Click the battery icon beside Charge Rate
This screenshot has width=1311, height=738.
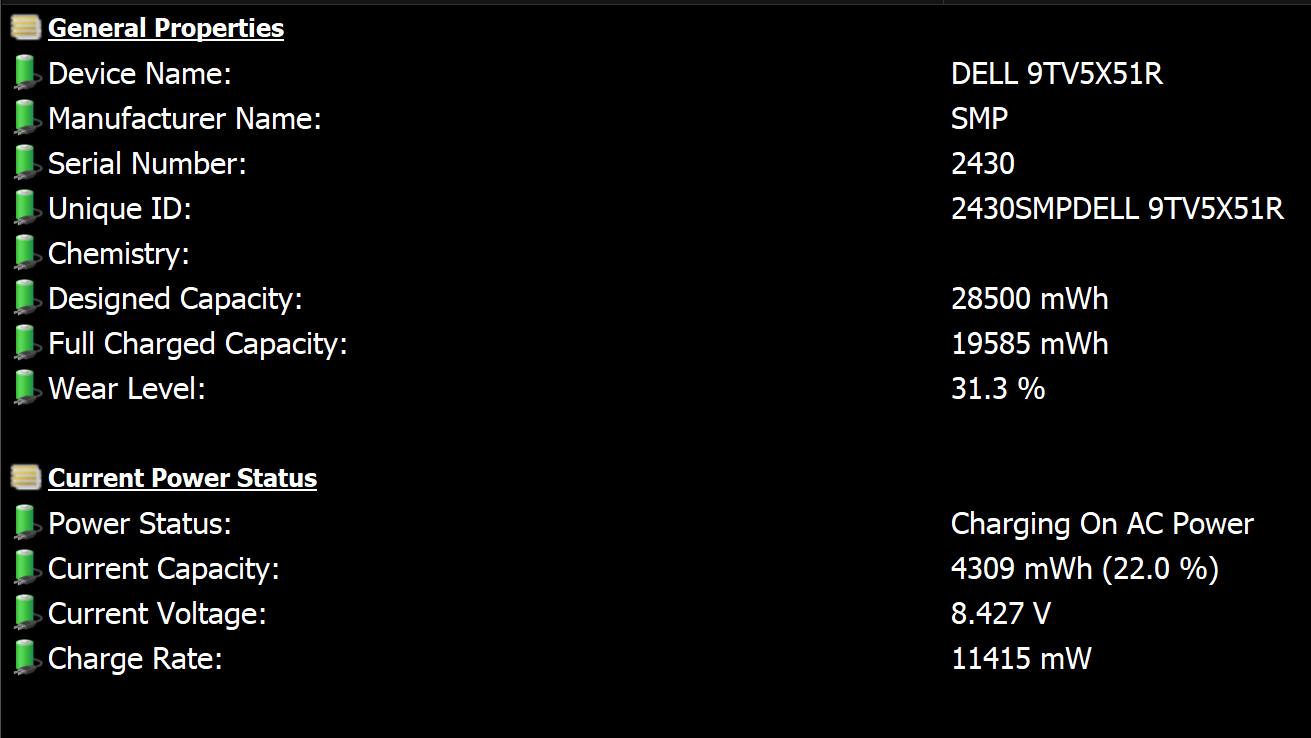[26, 658]
